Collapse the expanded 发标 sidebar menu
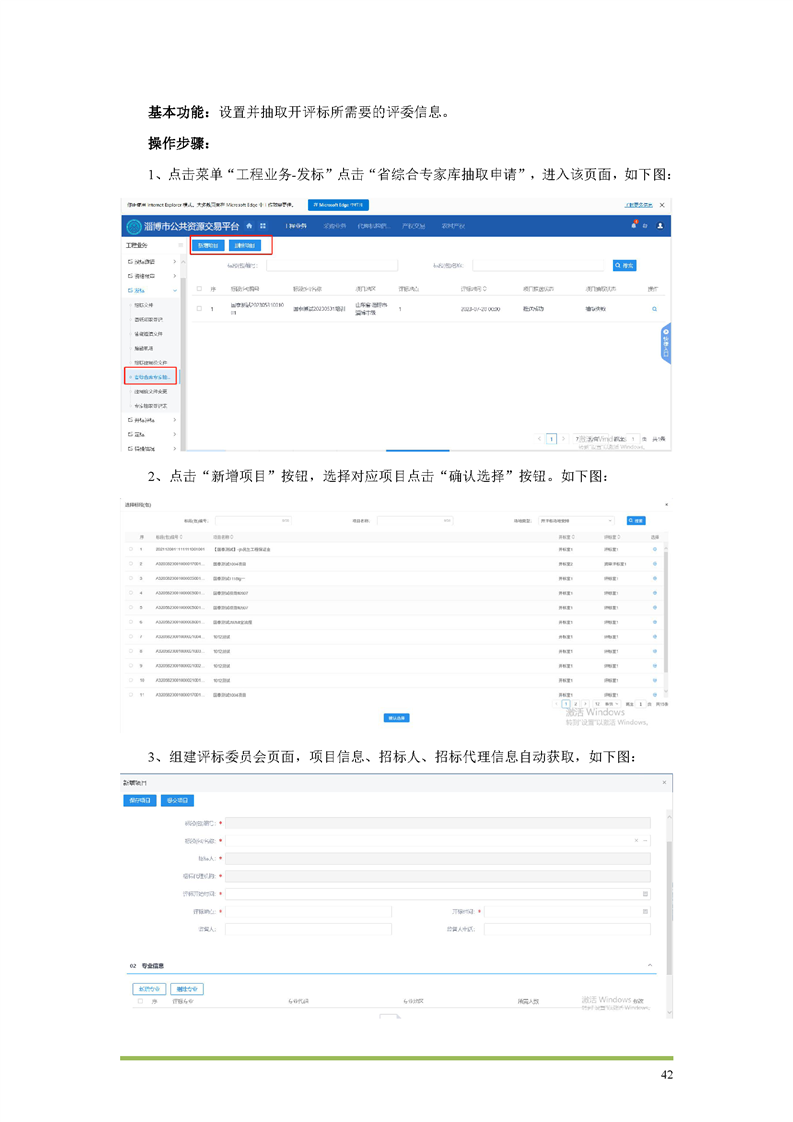Viewport: 793px width, 1122px height. (175, 290)
